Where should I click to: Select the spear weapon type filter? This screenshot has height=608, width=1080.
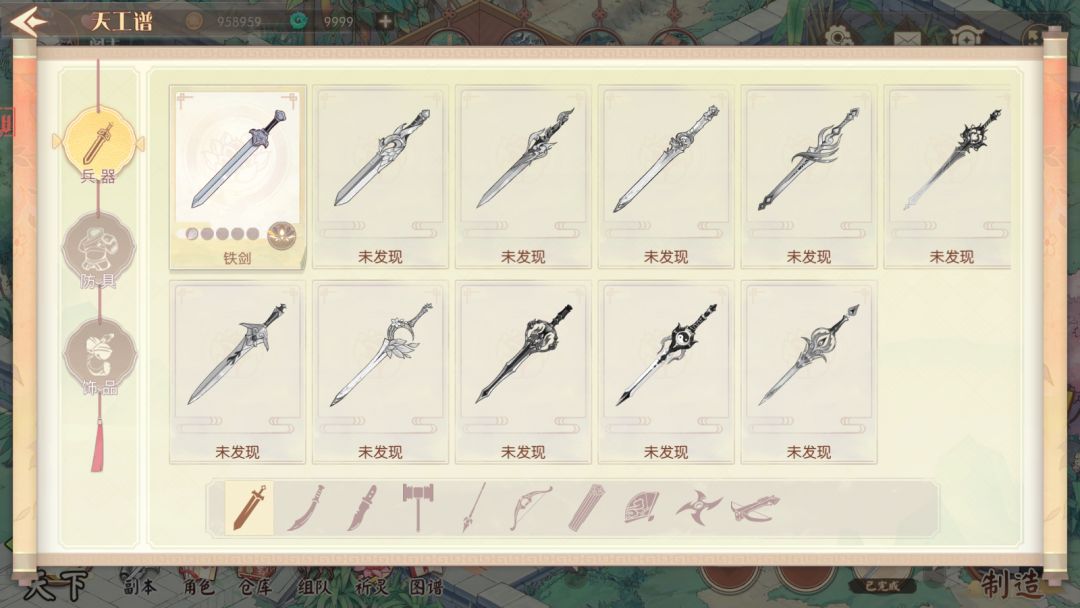click(x=474, y=507)
